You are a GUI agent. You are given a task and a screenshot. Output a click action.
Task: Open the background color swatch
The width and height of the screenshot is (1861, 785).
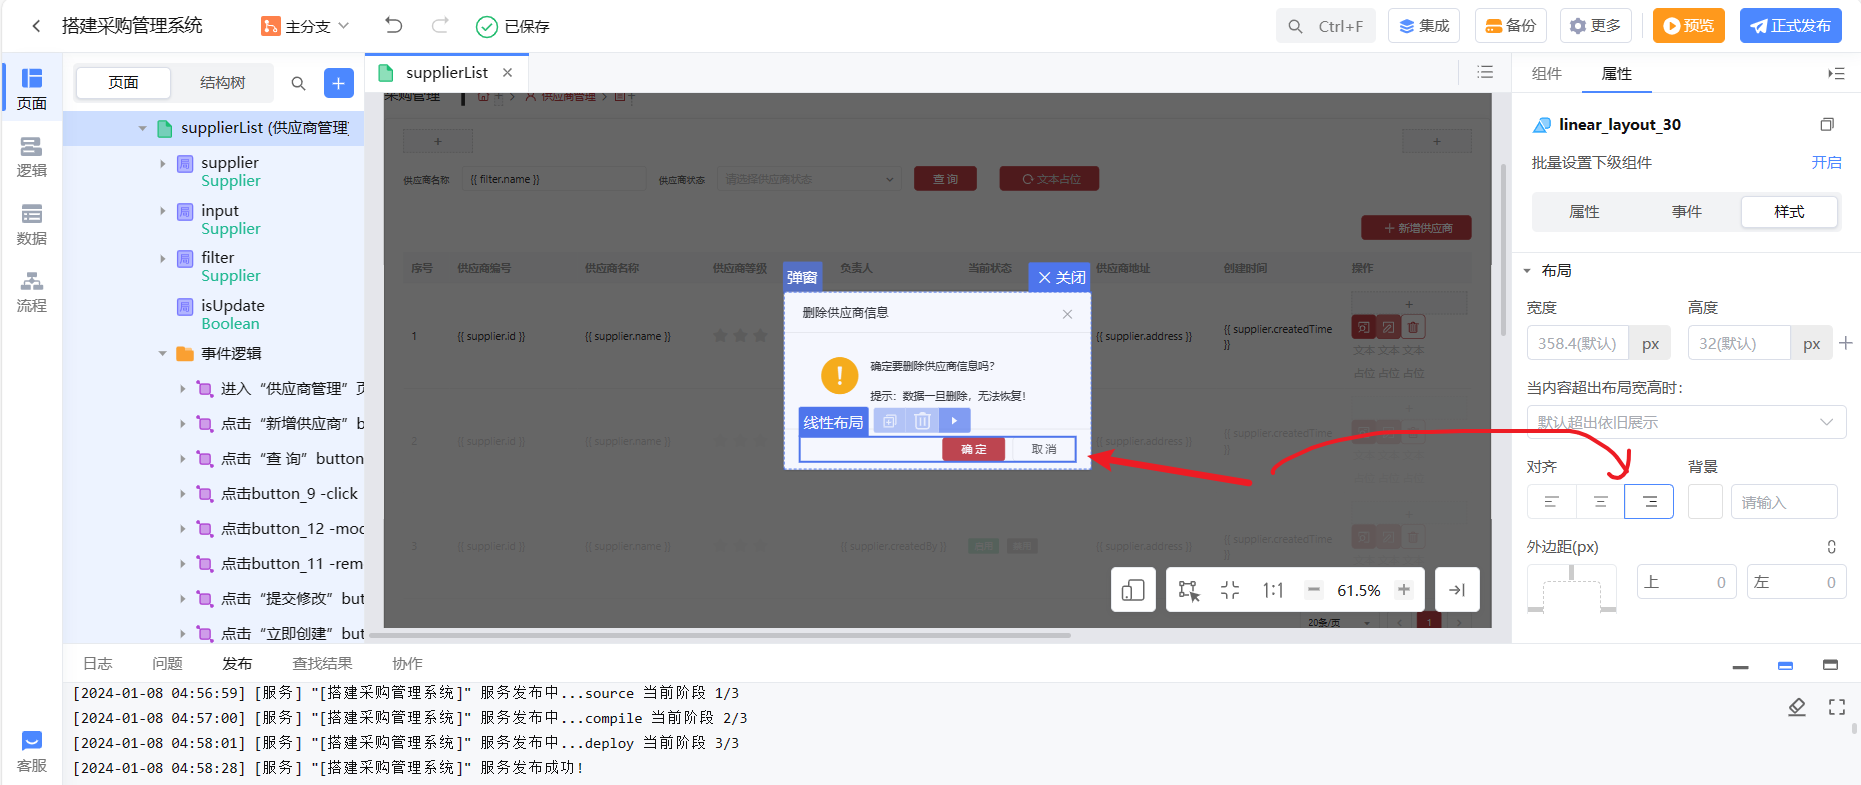[x=1705, y=502]
